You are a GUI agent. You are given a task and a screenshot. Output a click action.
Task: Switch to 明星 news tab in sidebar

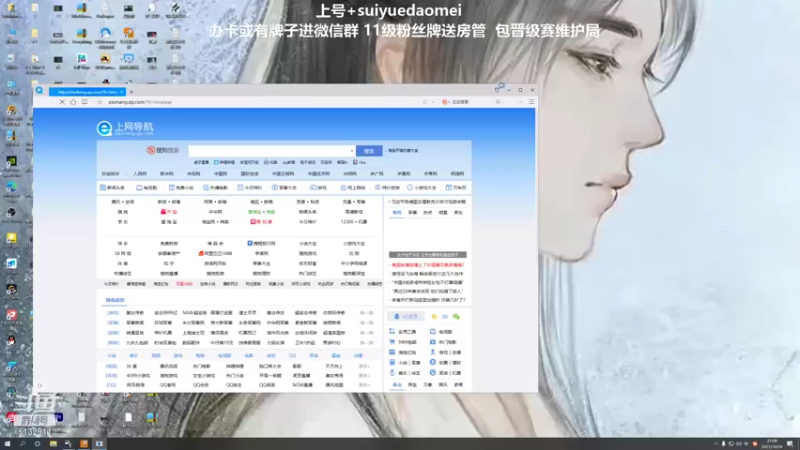[443, 213]
